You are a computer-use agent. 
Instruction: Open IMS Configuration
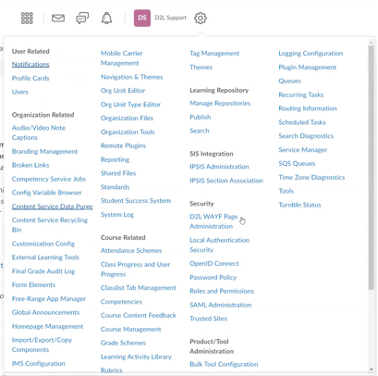click(x=39, y=363)
